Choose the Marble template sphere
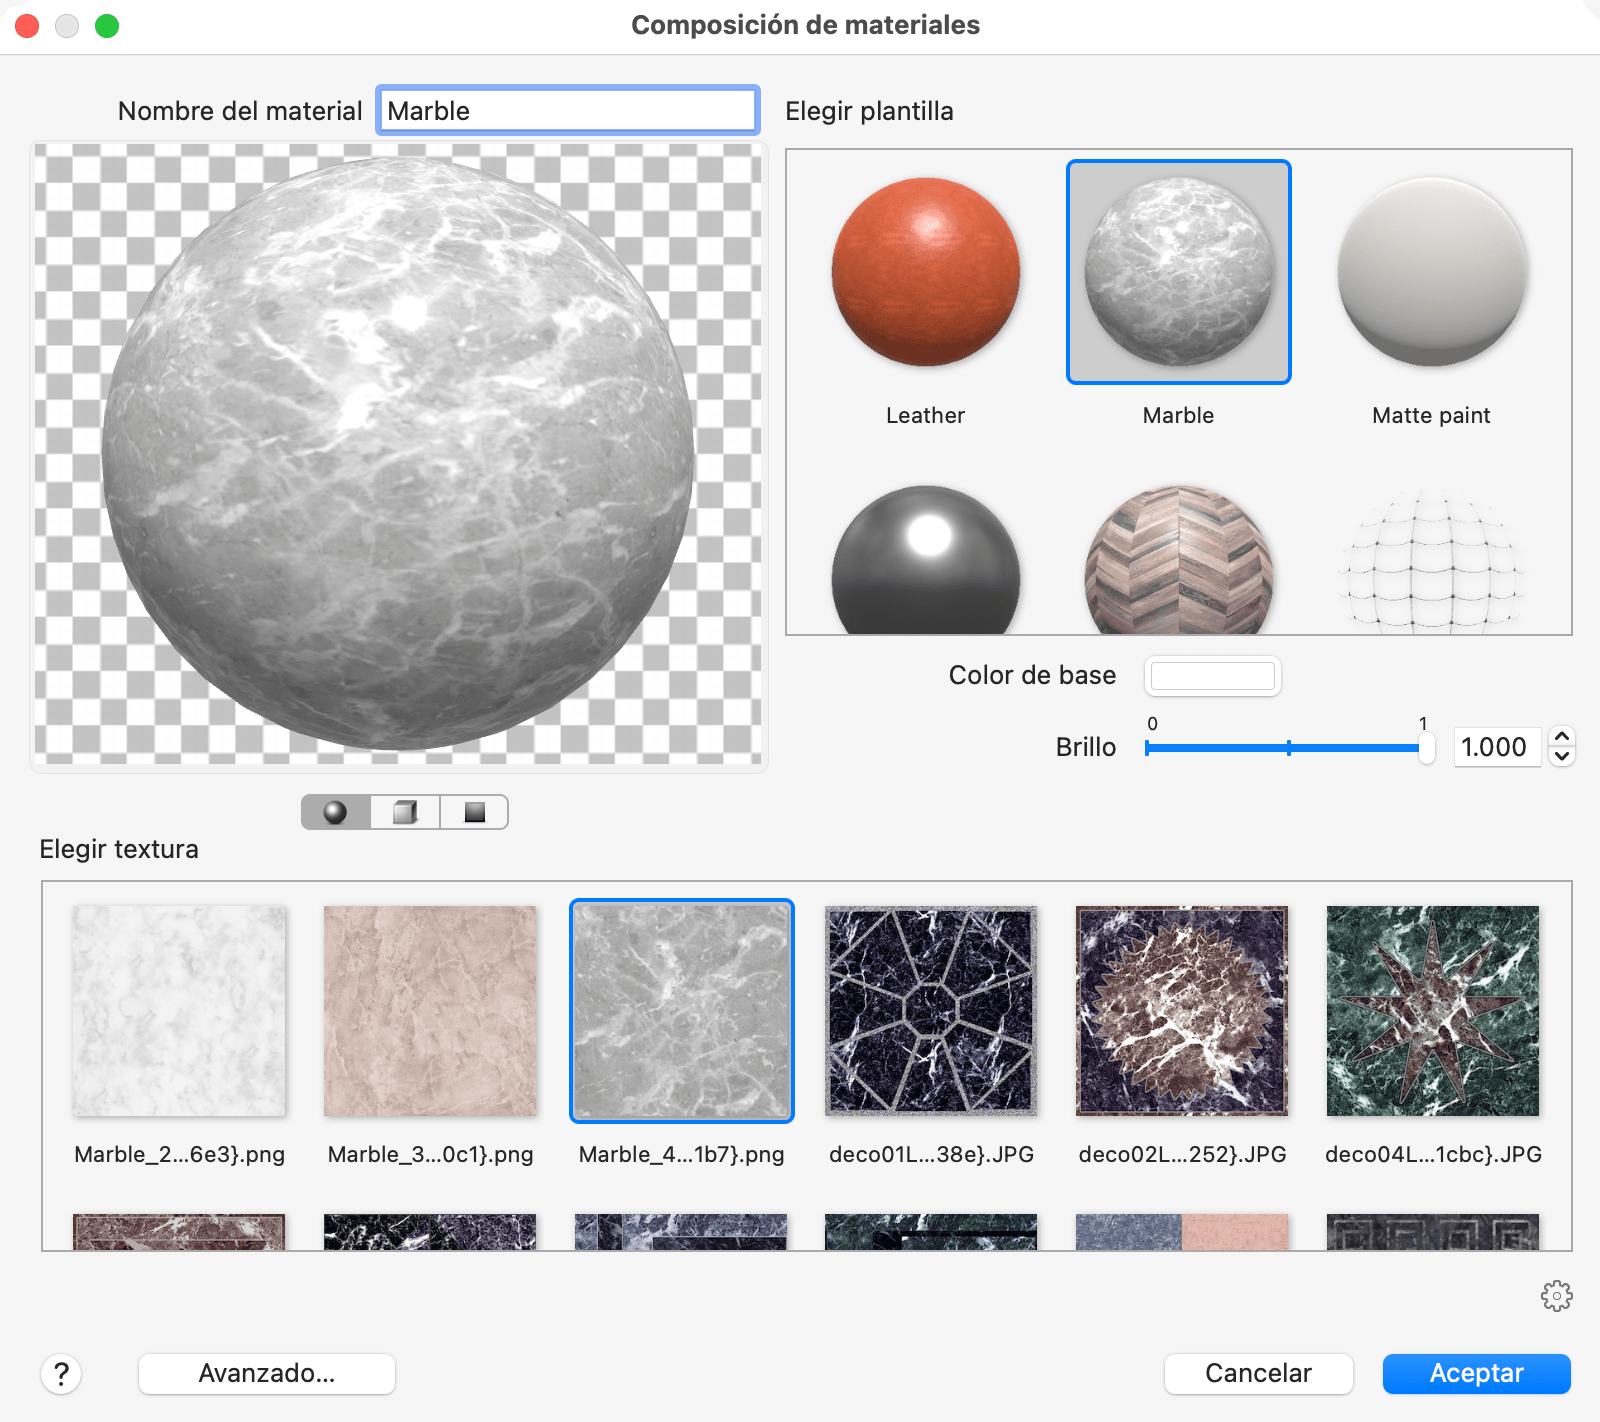 coord(1179,272)
